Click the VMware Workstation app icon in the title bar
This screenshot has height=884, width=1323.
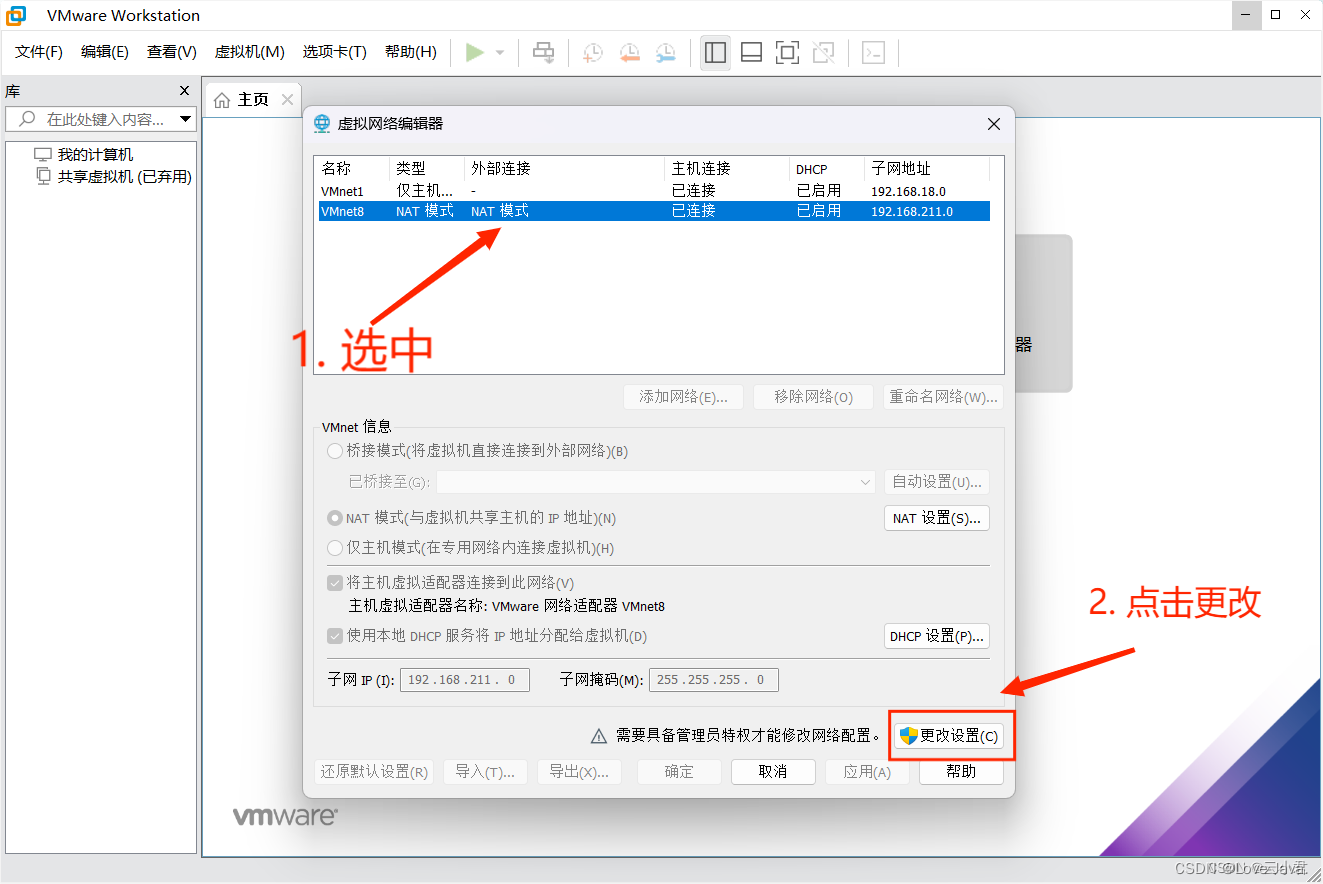pos(16,15)
